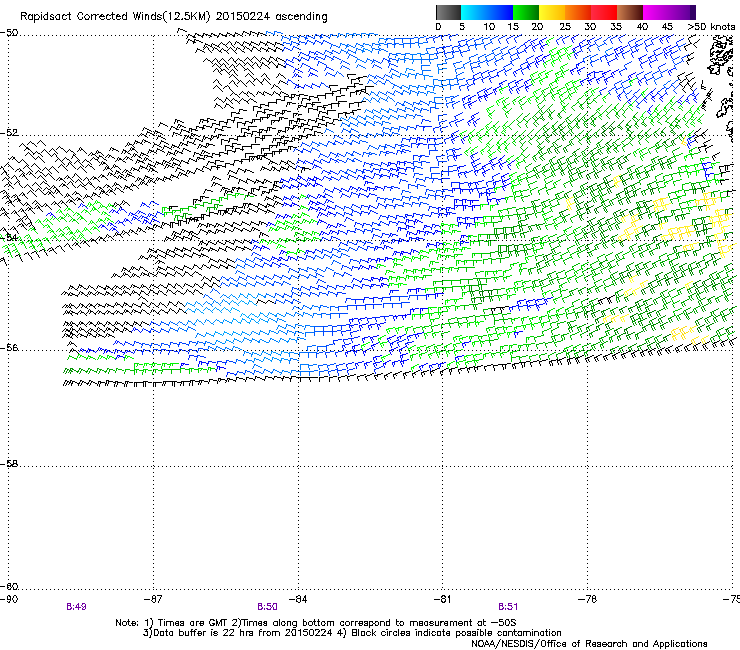Click the note 'Times are GMT'

click(193, 623)
